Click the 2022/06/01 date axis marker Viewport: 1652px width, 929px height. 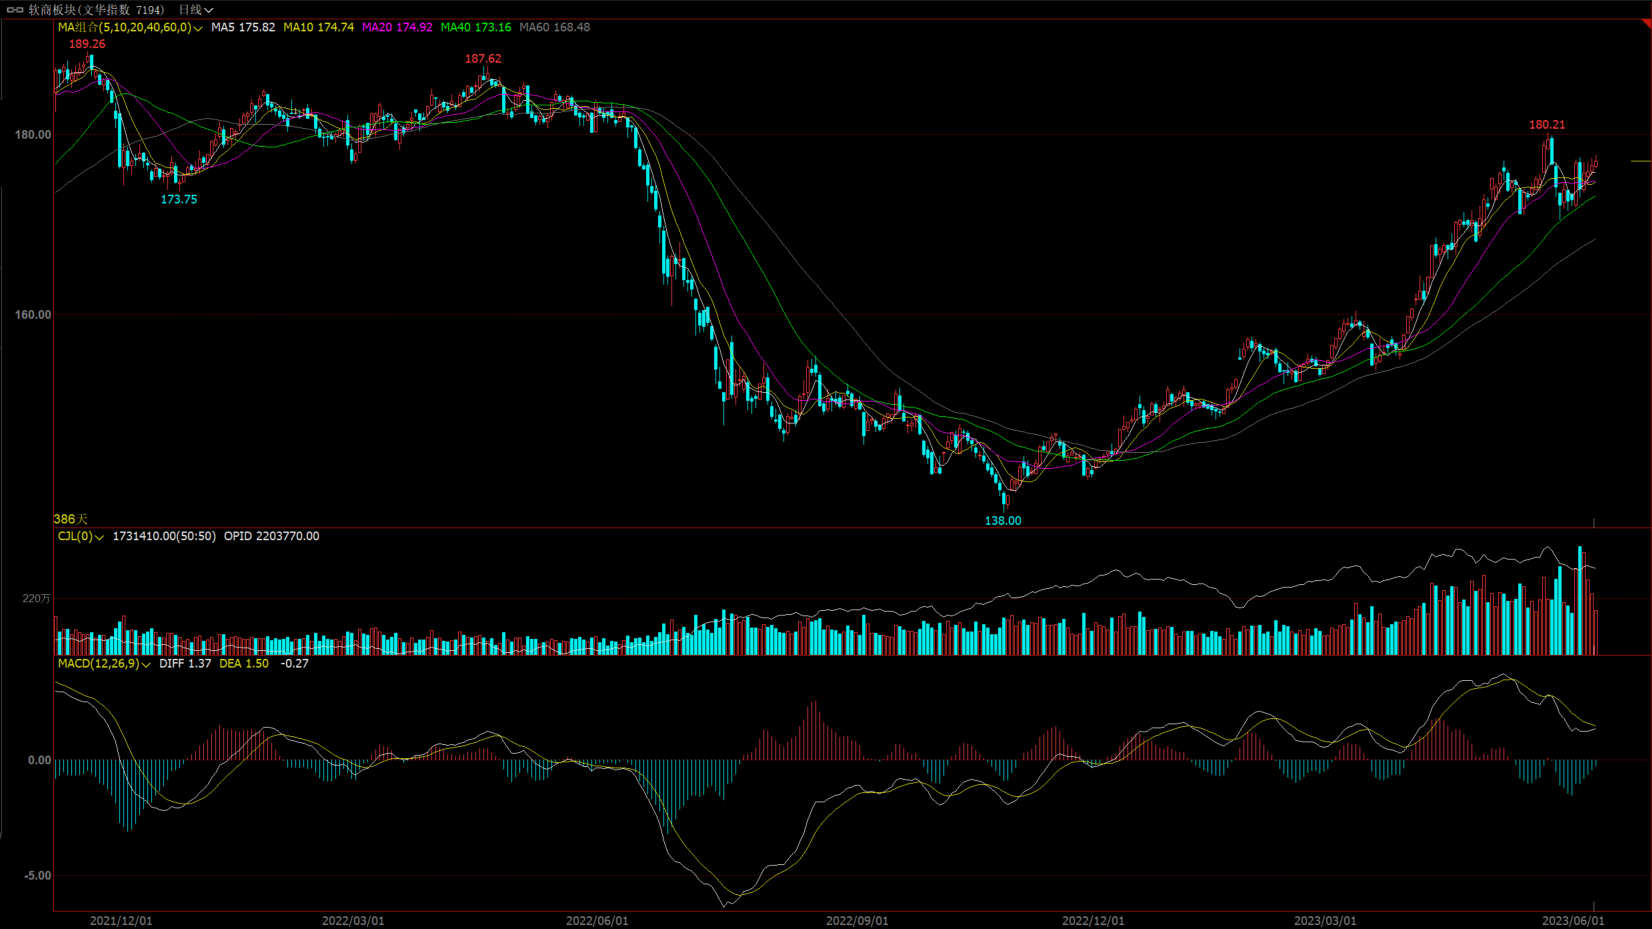coord(597,920)
